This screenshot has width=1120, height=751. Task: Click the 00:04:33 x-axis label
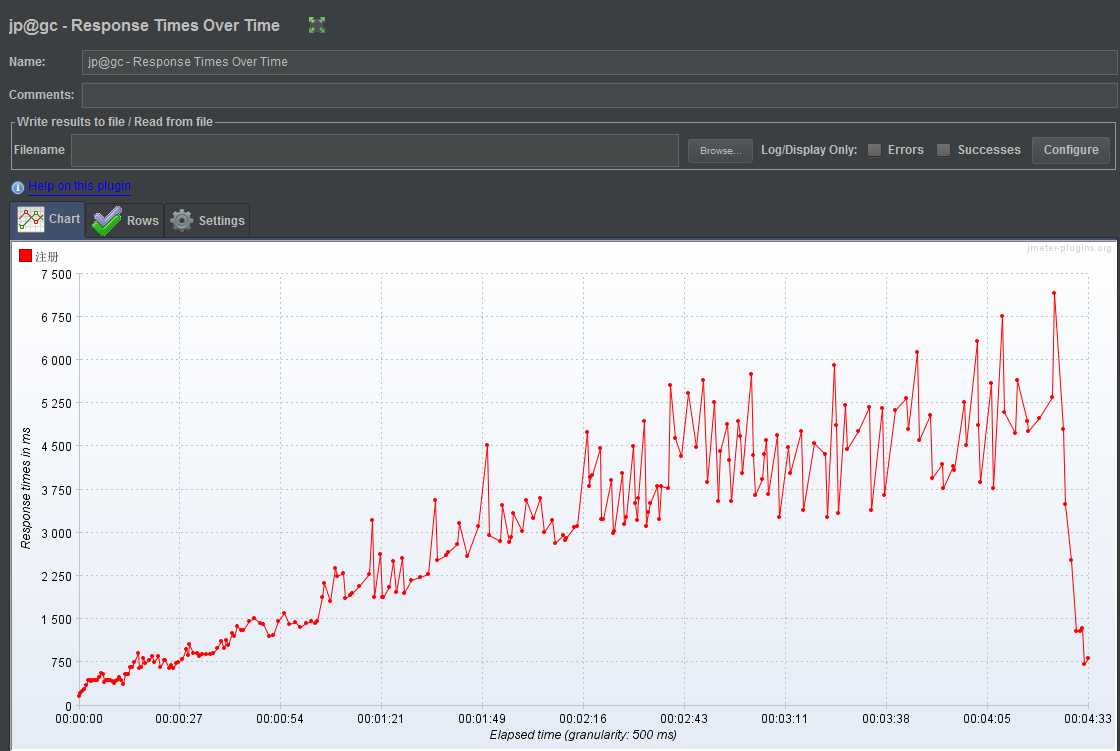(x=1088, y=719)
